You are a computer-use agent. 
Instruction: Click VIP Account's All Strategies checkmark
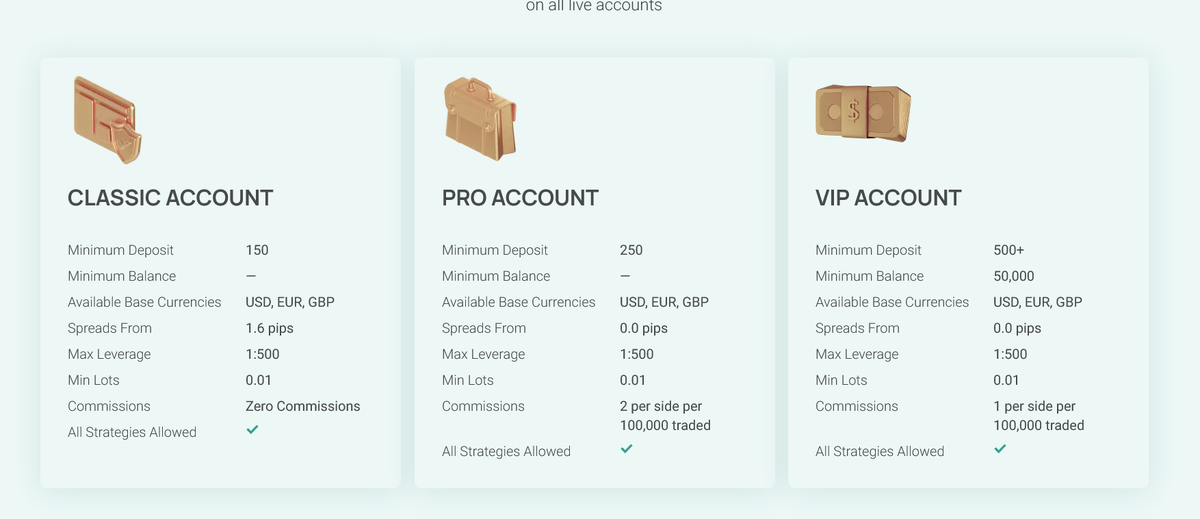pyautogui.click(x=1000, y=448)
